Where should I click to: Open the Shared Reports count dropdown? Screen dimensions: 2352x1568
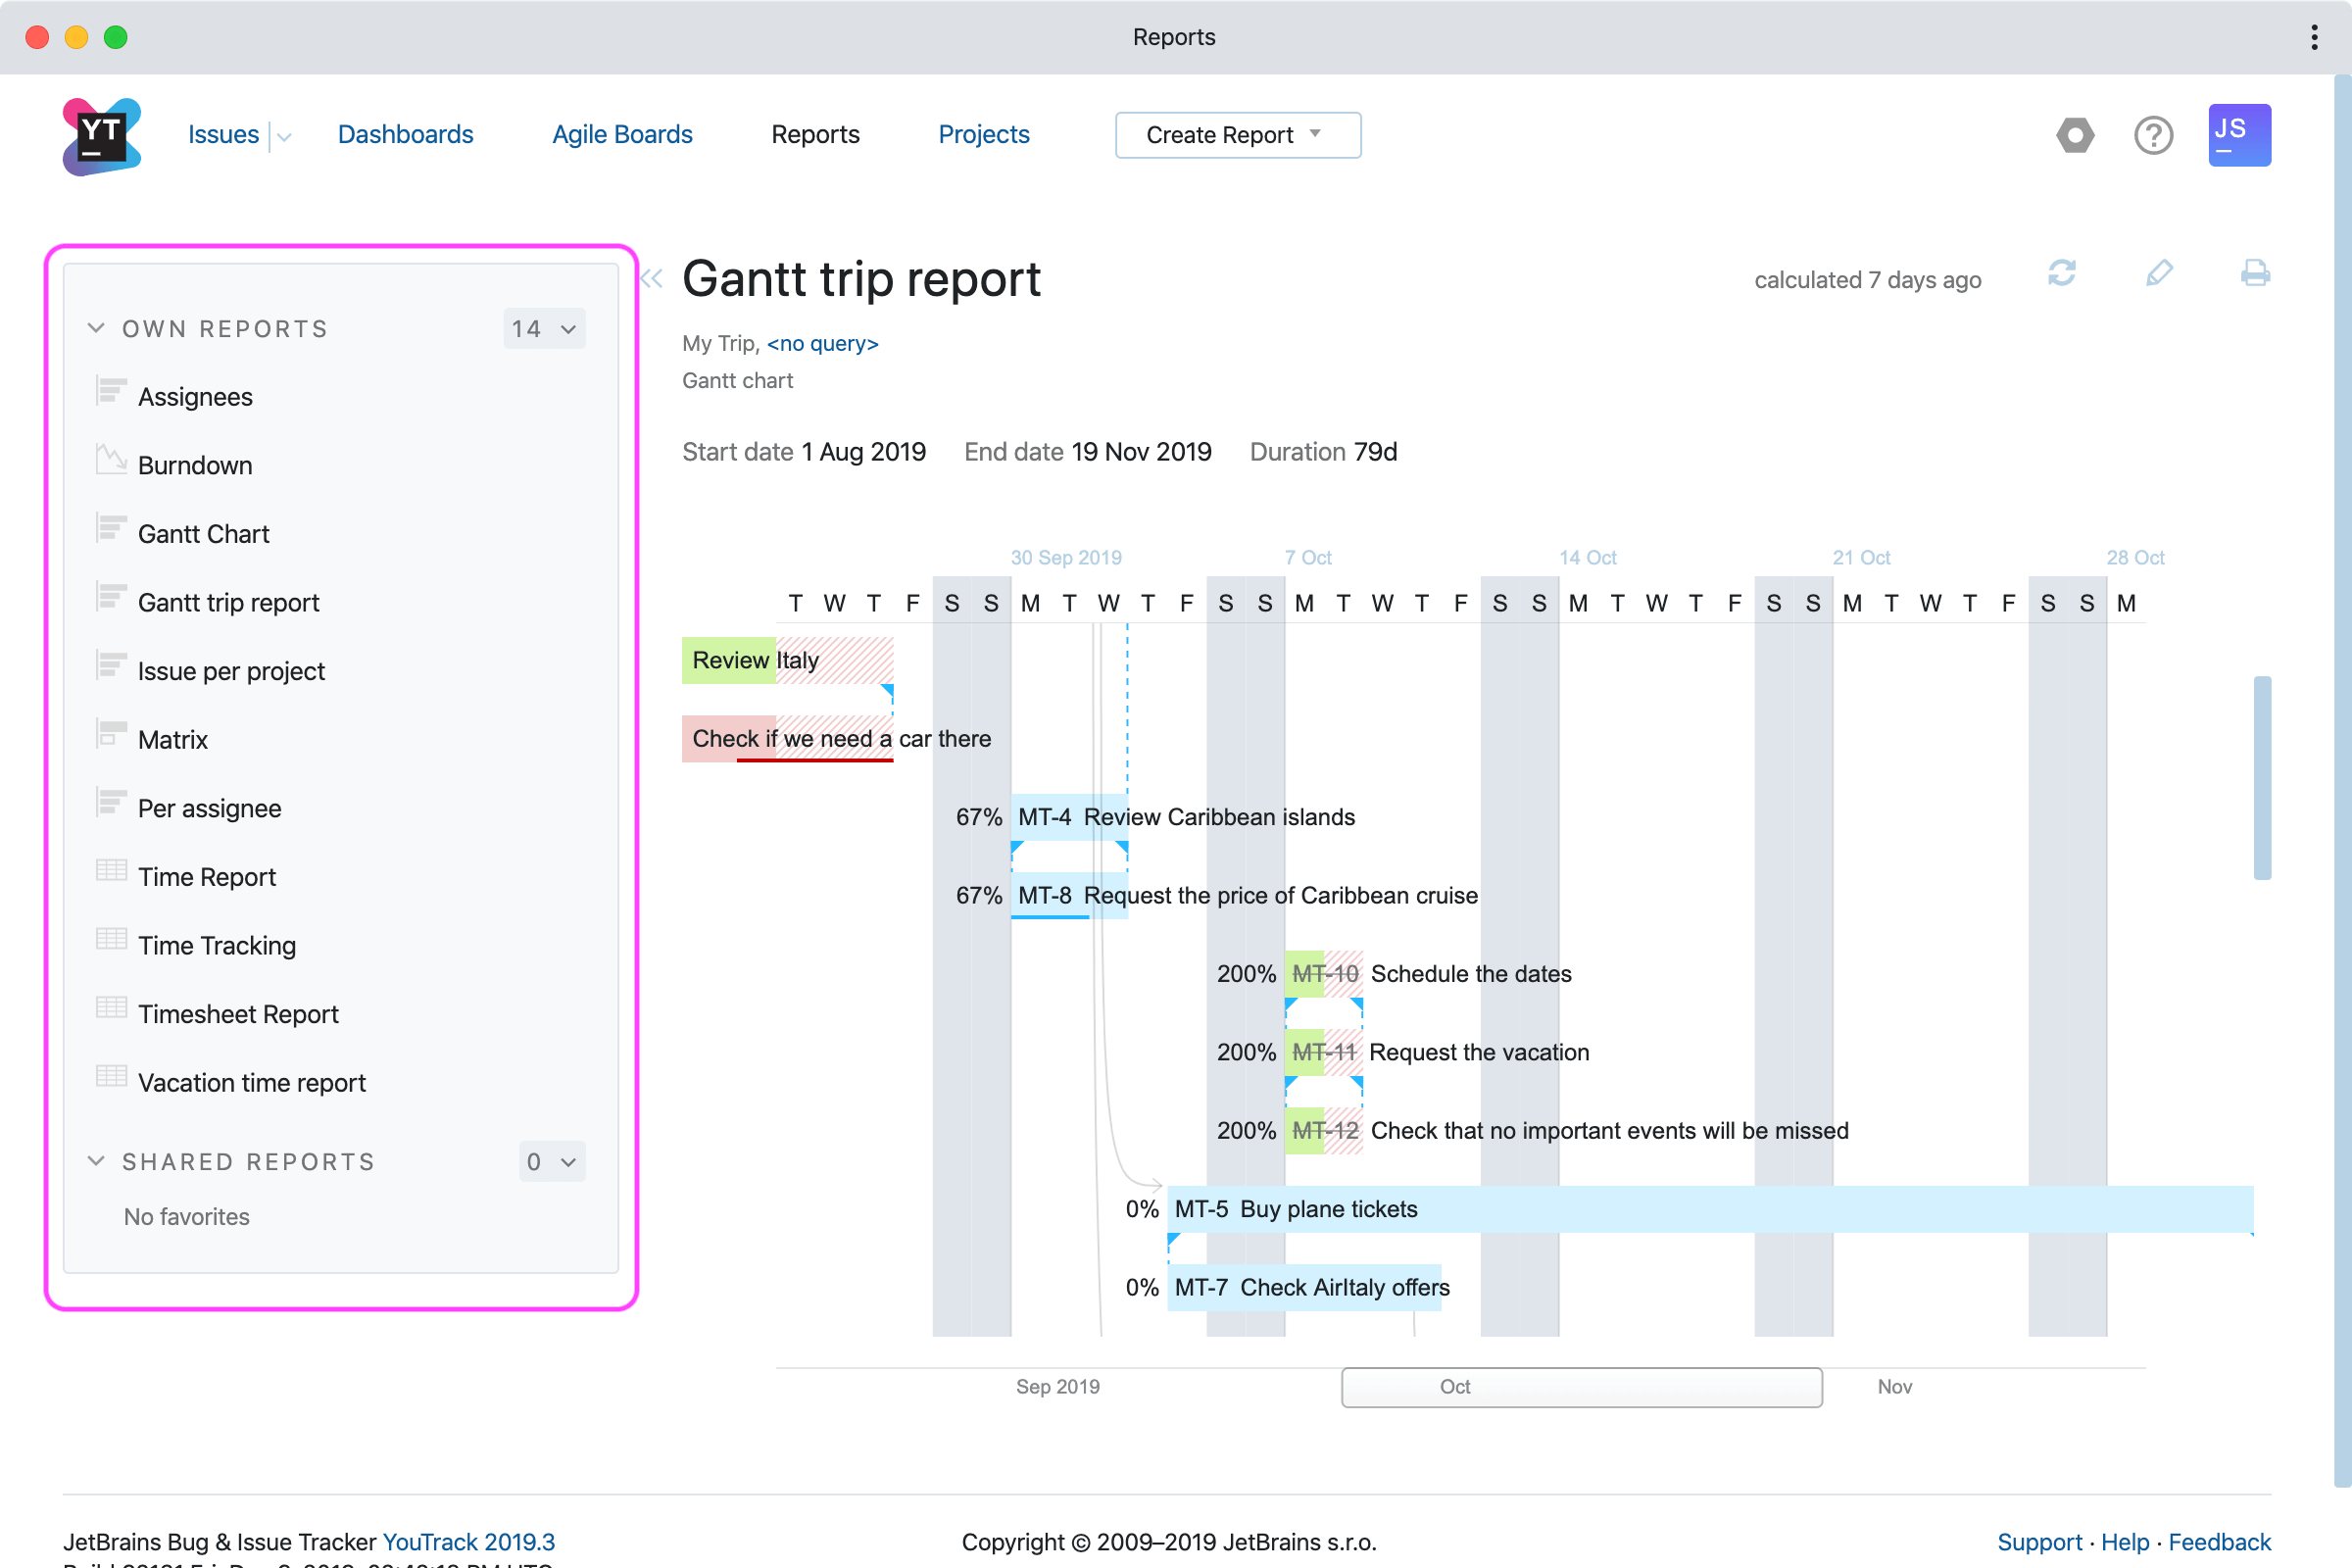(551, 1161)
